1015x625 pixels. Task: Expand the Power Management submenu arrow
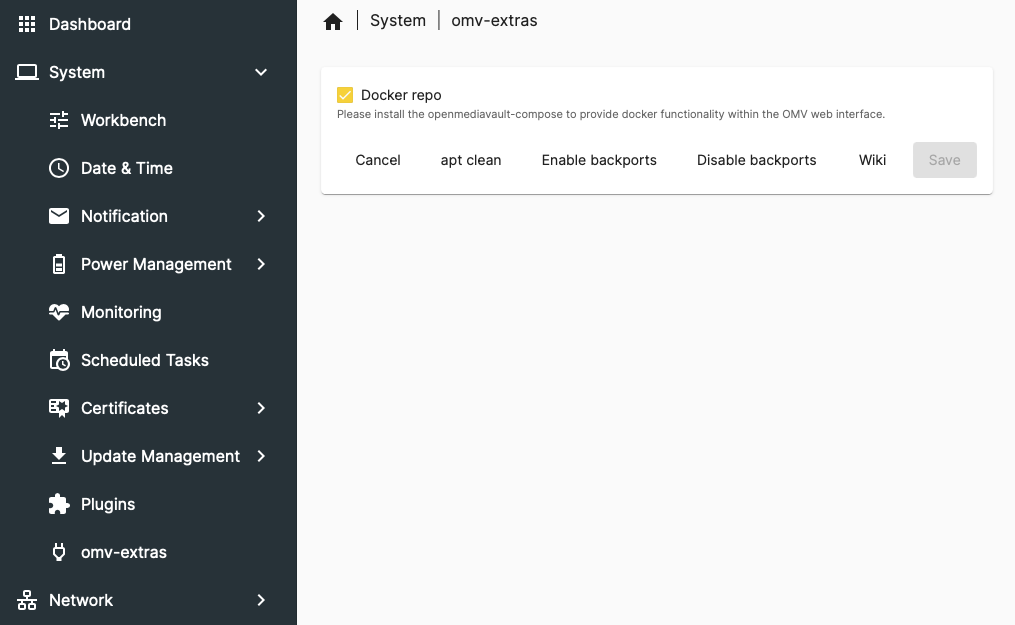coord(261,264)
